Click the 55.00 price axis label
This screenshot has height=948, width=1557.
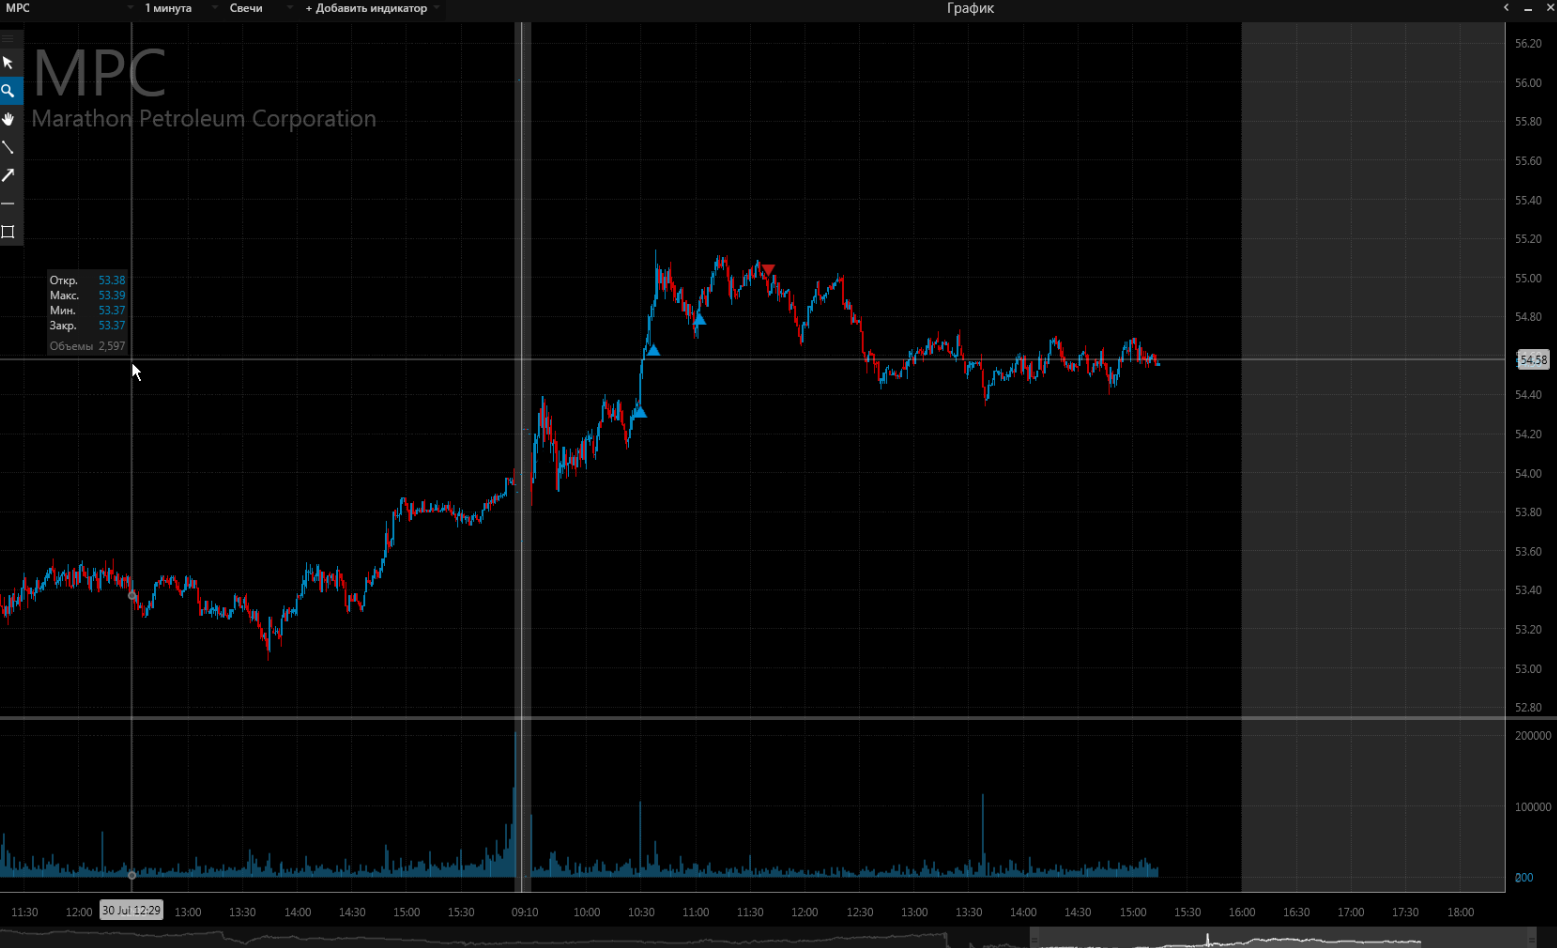1528,278
